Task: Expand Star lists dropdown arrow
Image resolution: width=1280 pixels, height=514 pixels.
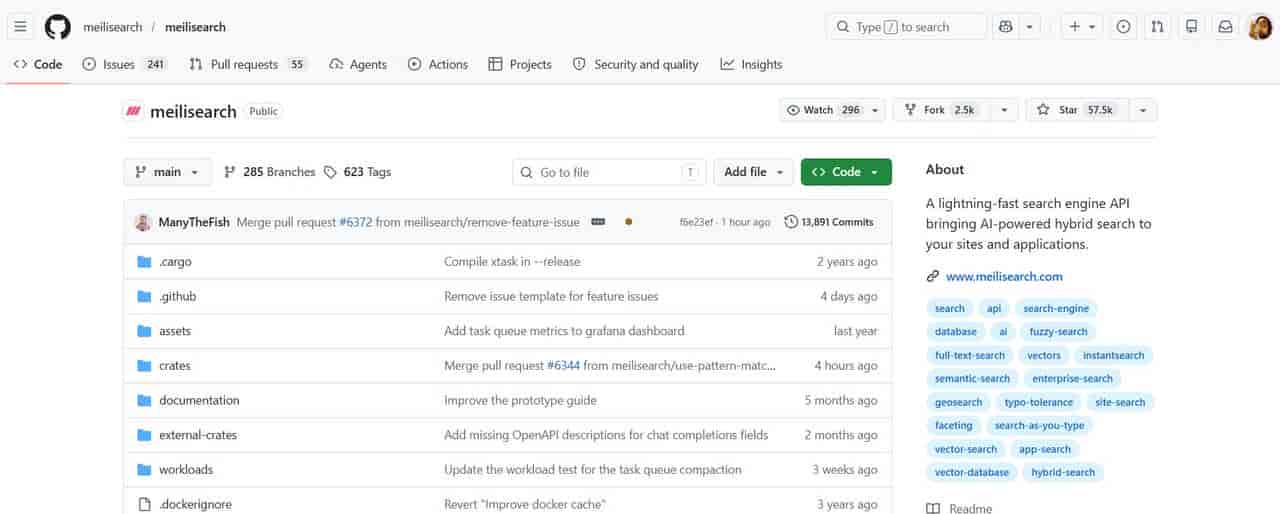Action: 1143,110
